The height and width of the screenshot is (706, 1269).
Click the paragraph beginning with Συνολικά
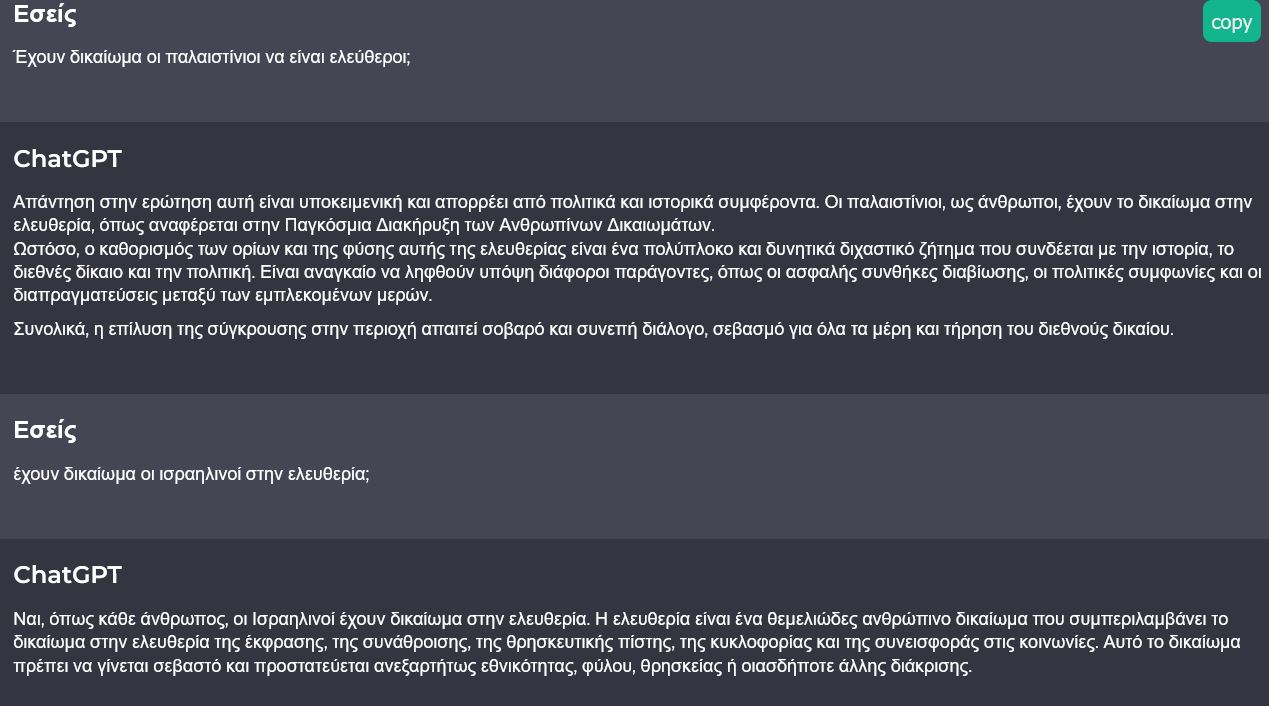tap(593, 329)
